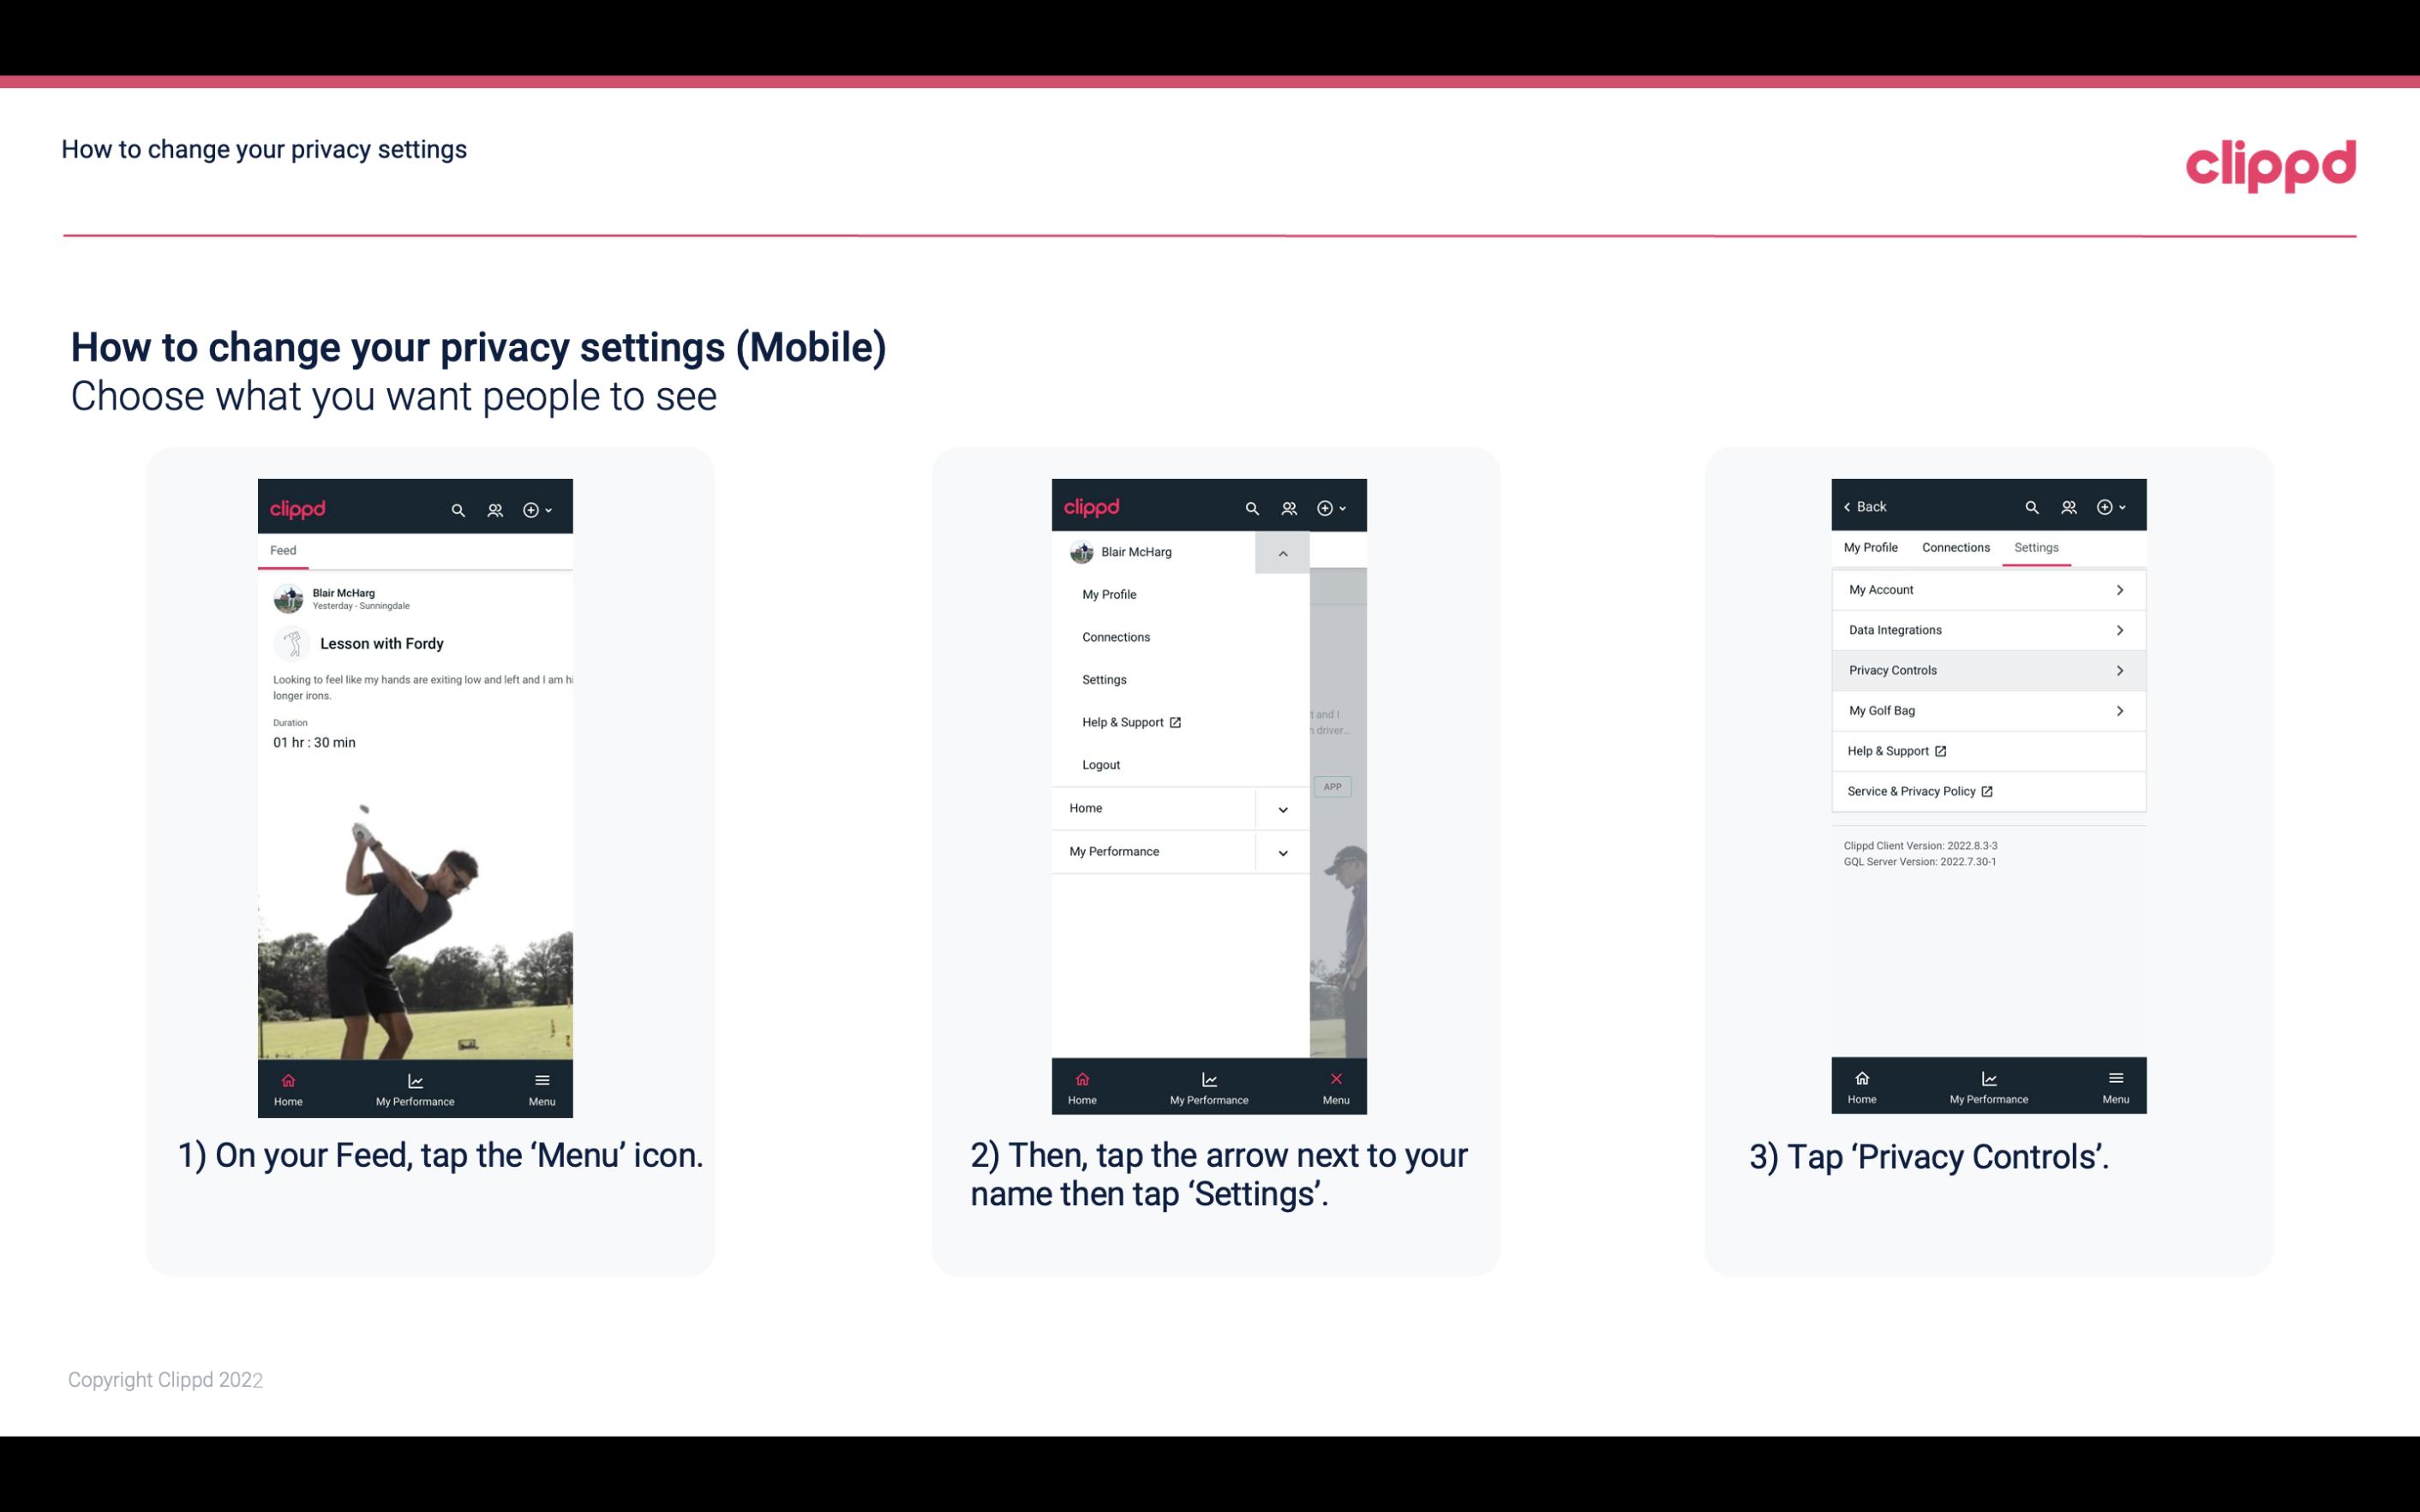Tap the My Performance icon in navigation
The width and height of the screenshot is (2420, 1512).
[x=416, y=1087]
